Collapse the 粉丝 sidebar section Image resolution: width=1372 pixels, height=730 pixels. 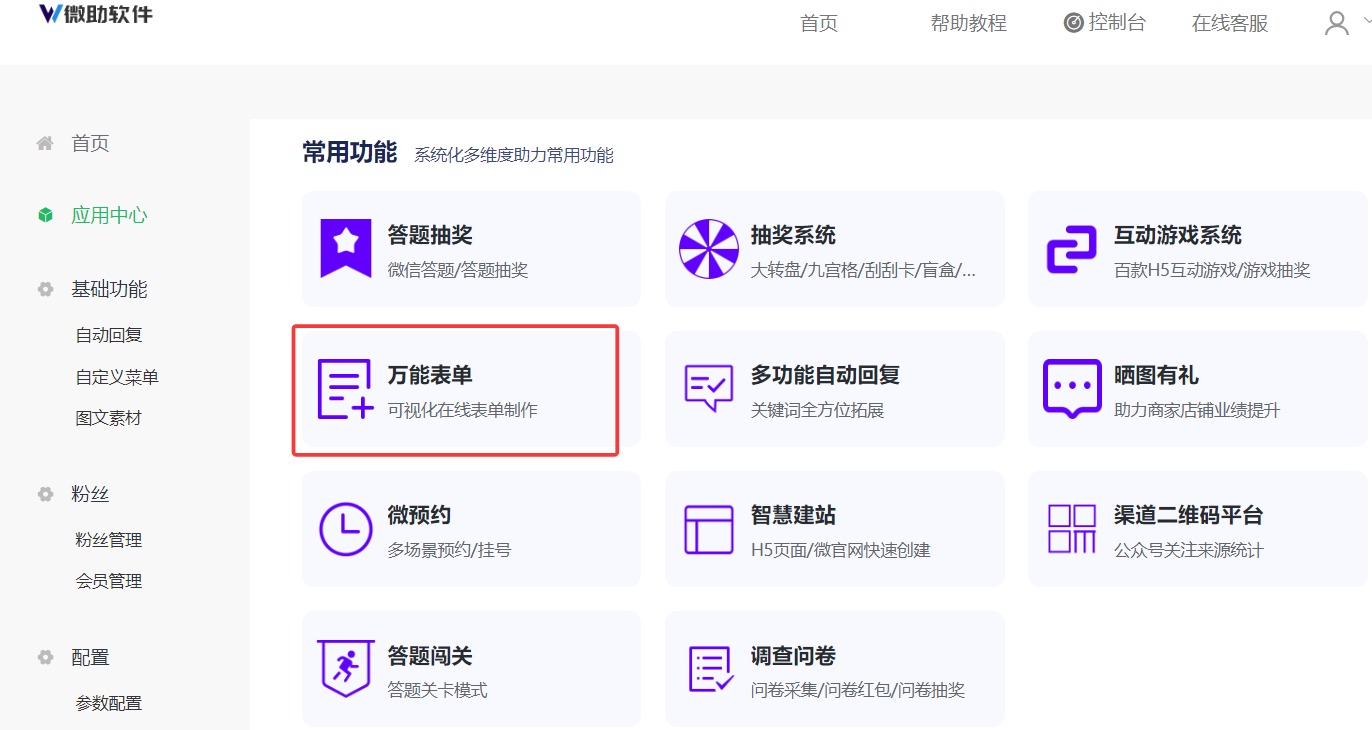point(90,493)
